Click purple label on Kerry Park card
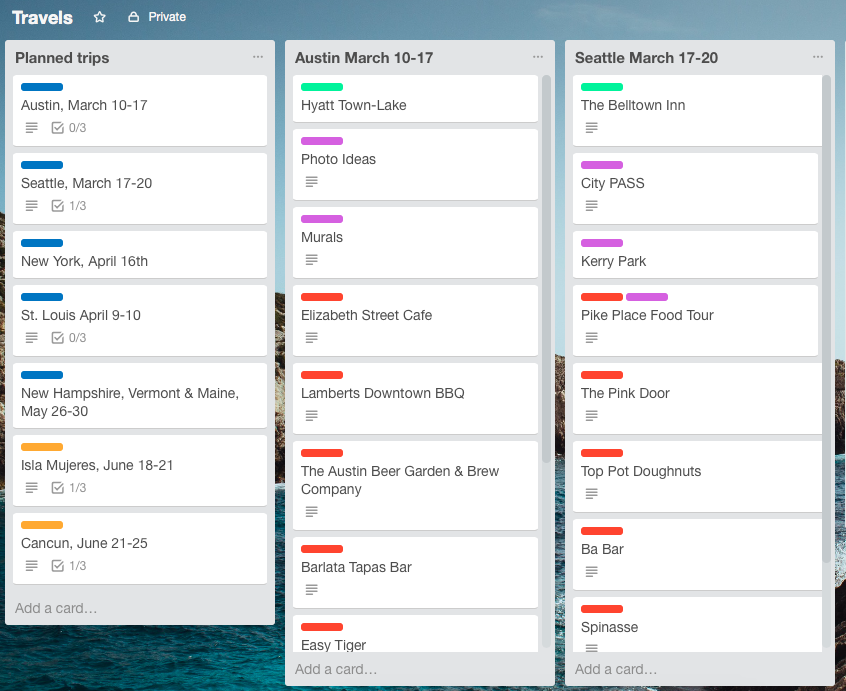 [x=602, y=243]
